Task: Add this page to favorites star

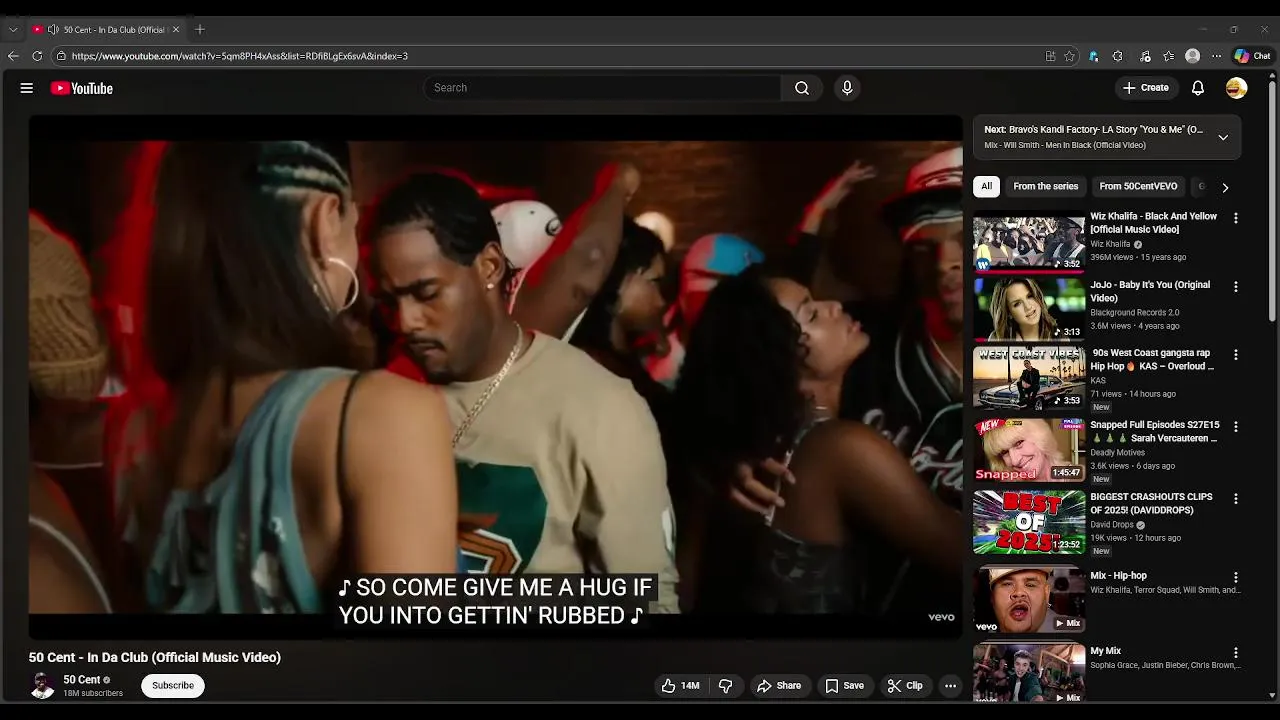Action: click(x=1069, y=56)
